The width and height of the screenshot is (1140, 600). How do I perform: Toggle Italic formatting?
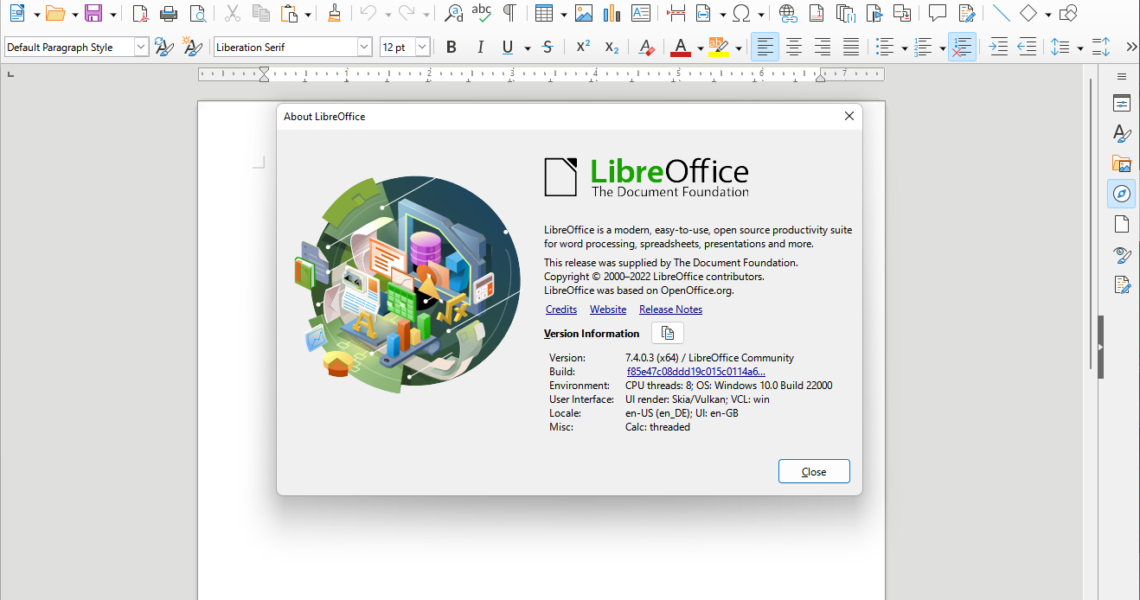click(x=480, y=47)
